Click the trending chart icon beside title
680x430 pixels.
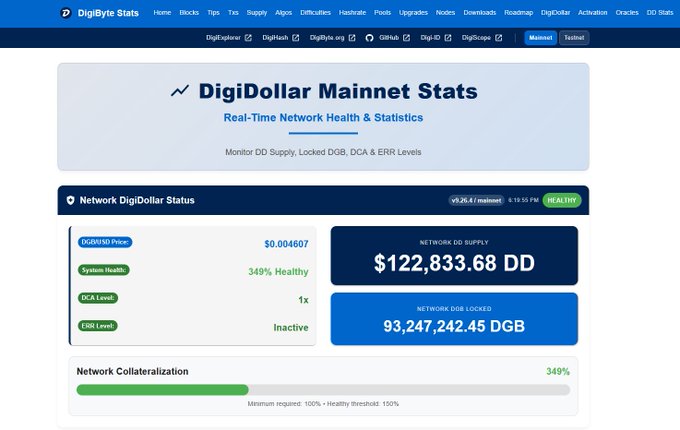click(x=180, y=91)
